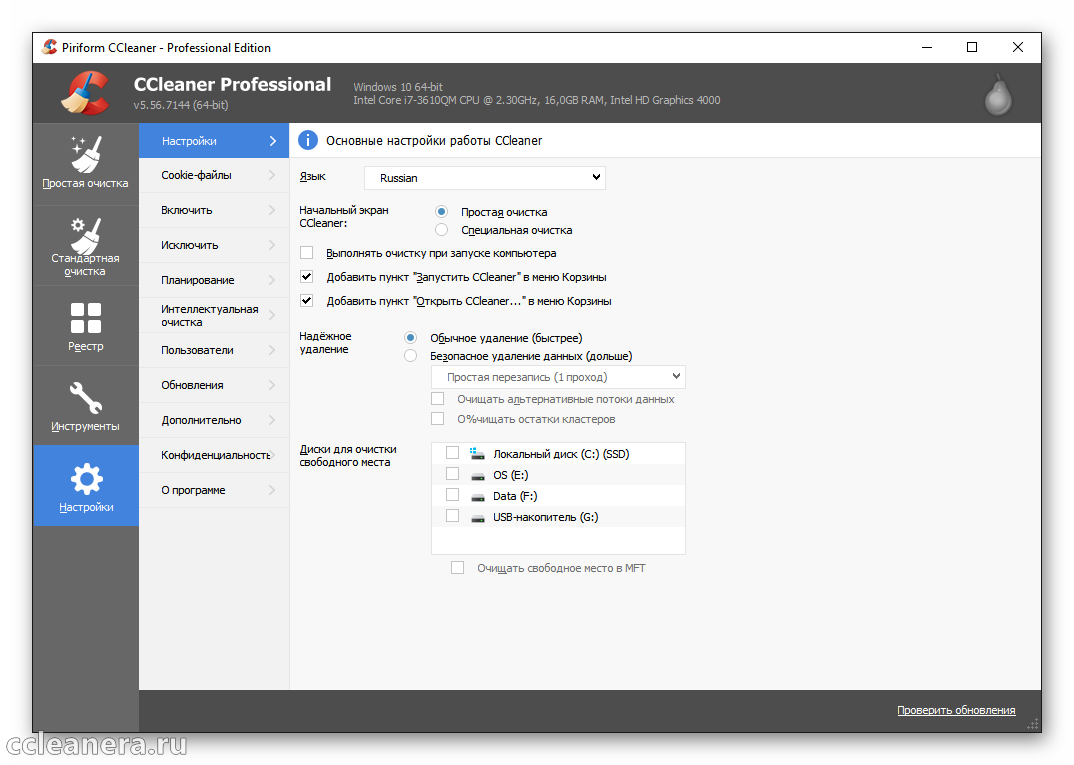Screen dimensions: 1074x765
Task: Enable cleaning at computer startup checkbox
Action: pos(307,253)
